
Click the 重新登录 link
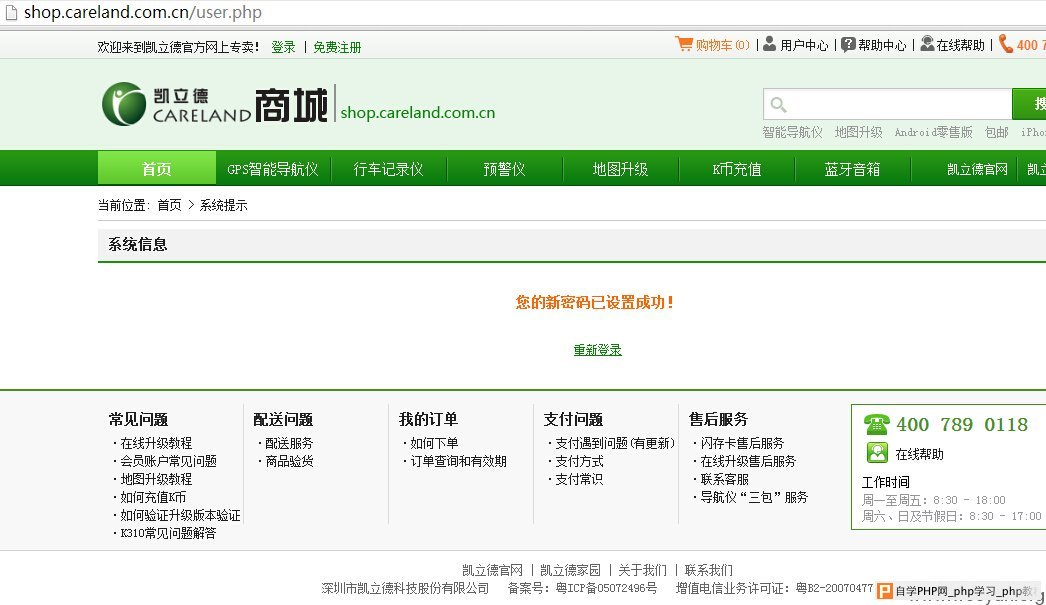598,350
